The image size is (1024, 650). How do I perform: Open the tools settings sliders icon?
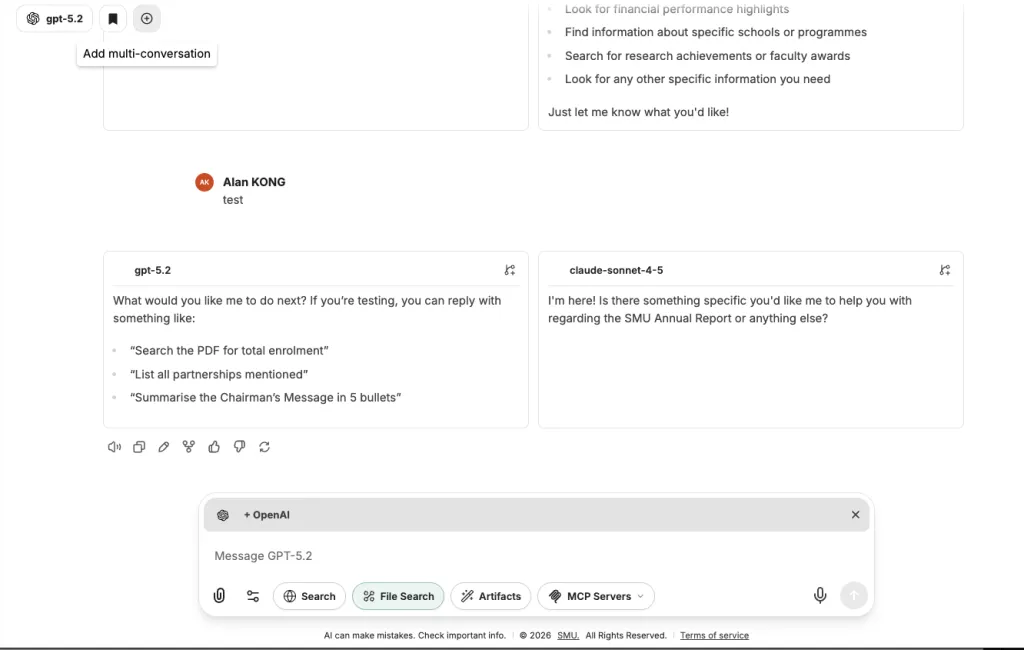coord(253,596)
